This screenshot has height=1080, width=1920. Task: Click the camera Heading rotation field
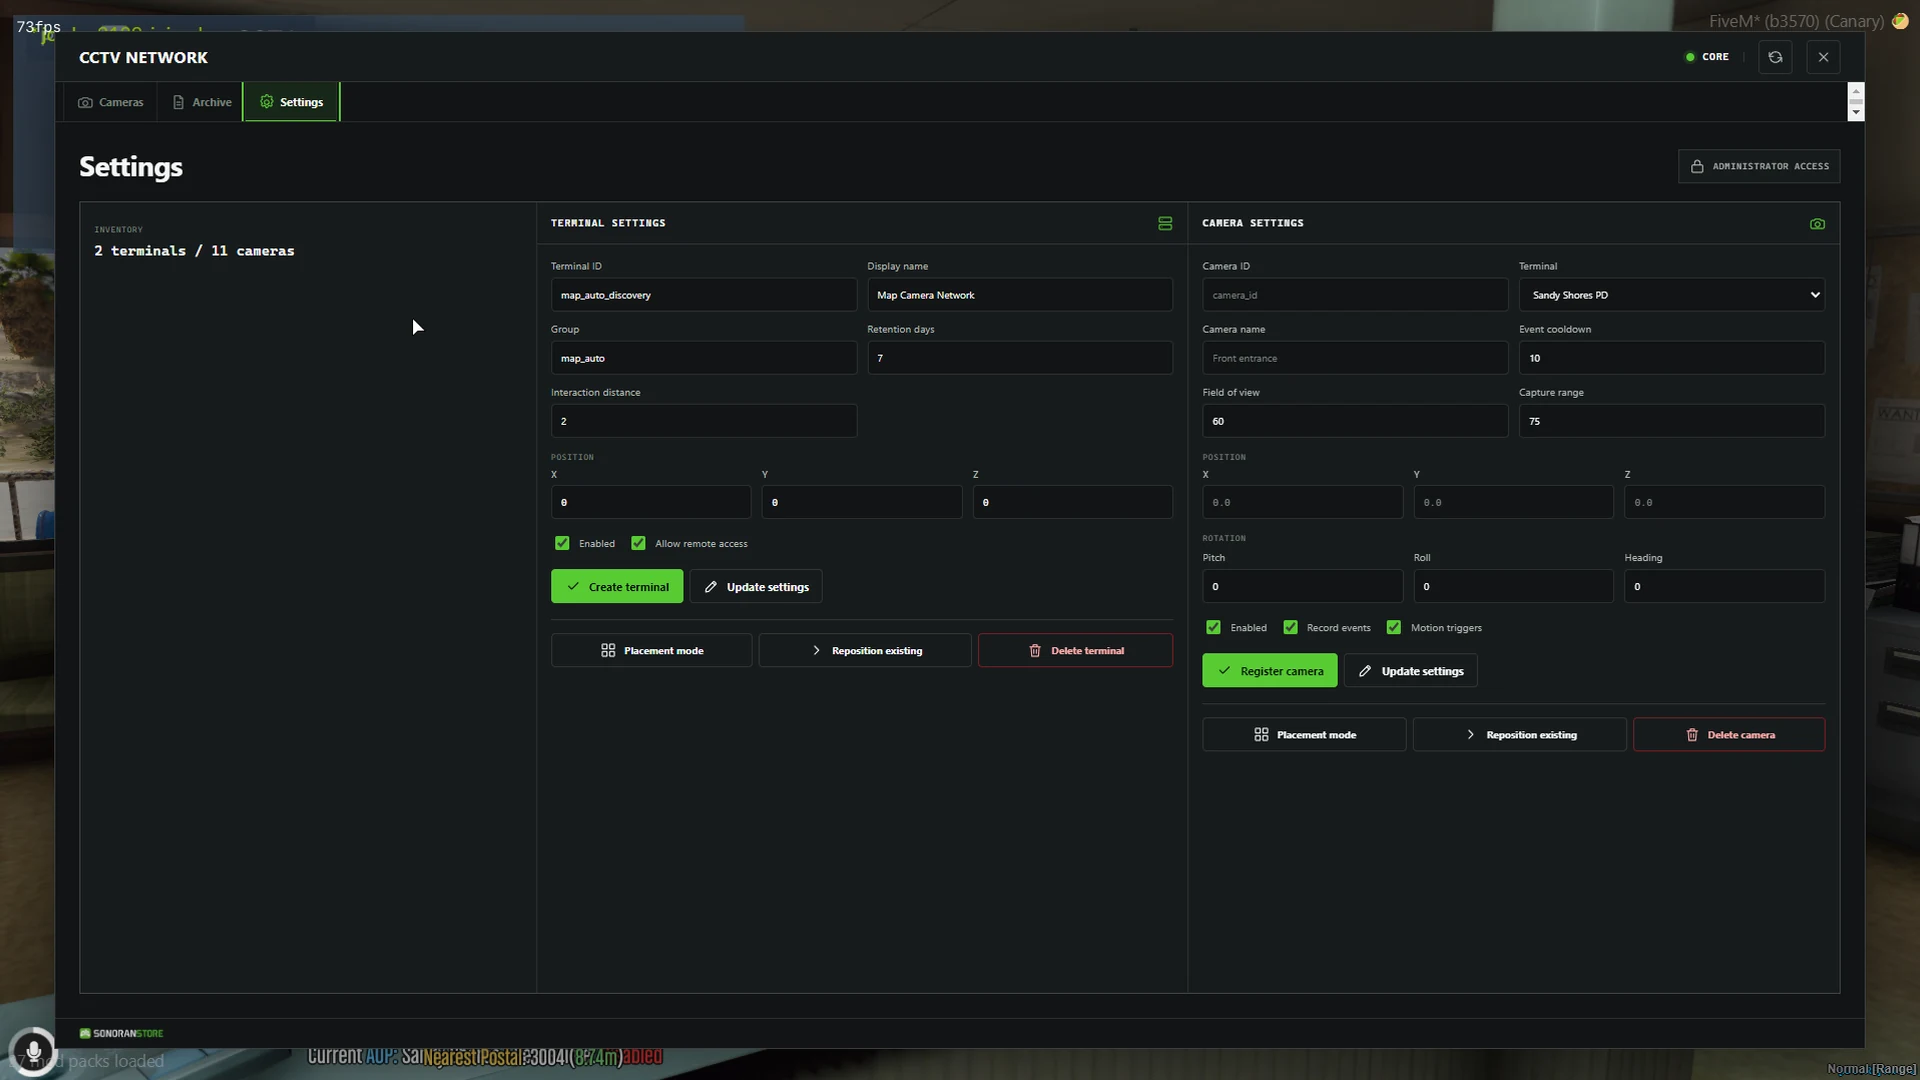click(x=1724, y=586)
